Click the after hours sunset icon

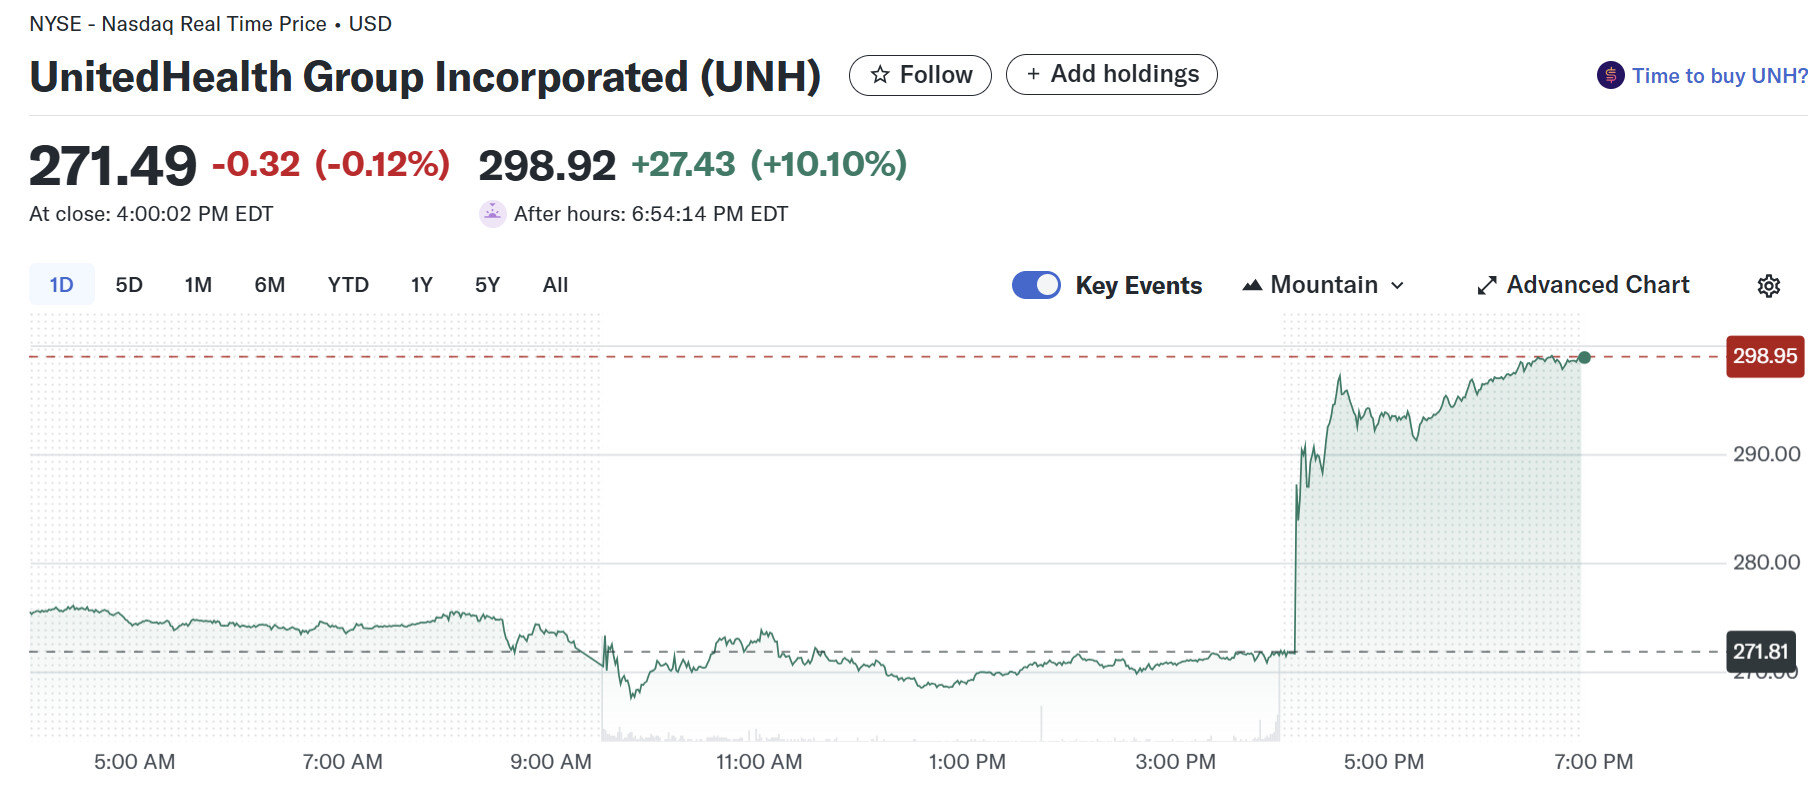click(x=492, y=214)
